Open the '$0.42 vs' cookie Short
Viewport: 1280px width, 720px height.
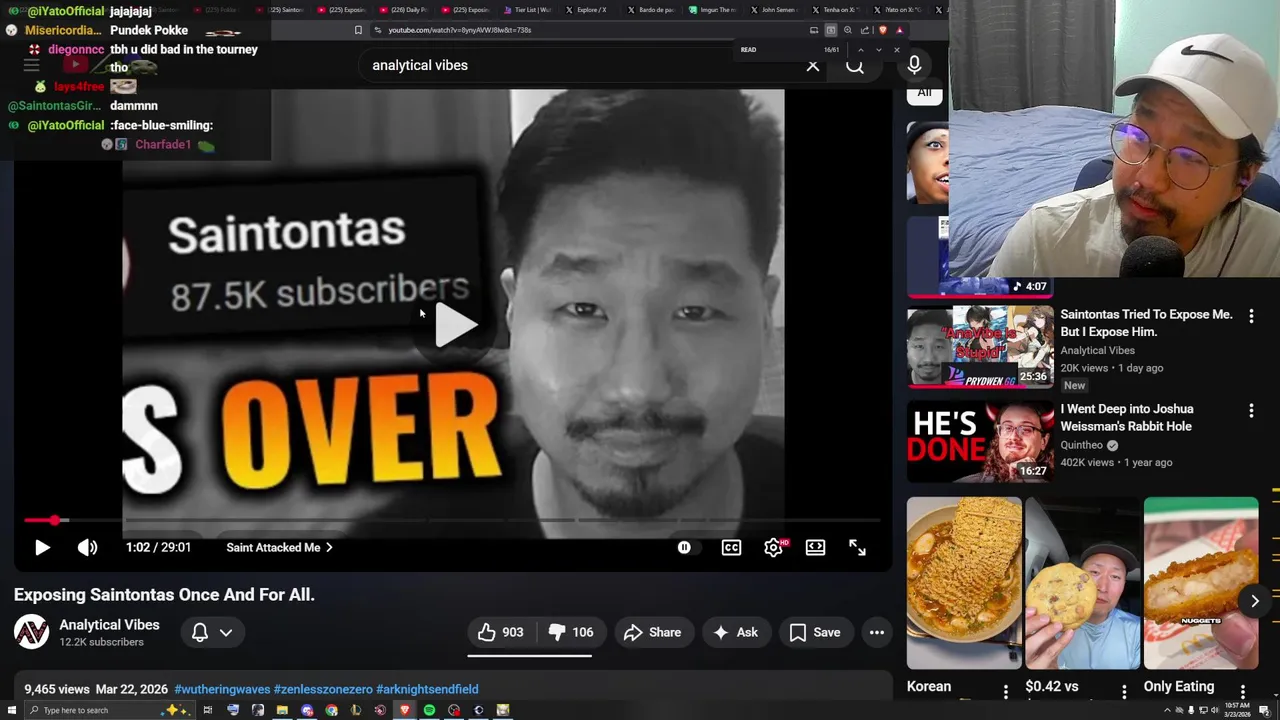pyautogui.click(x=1083, y=583)
